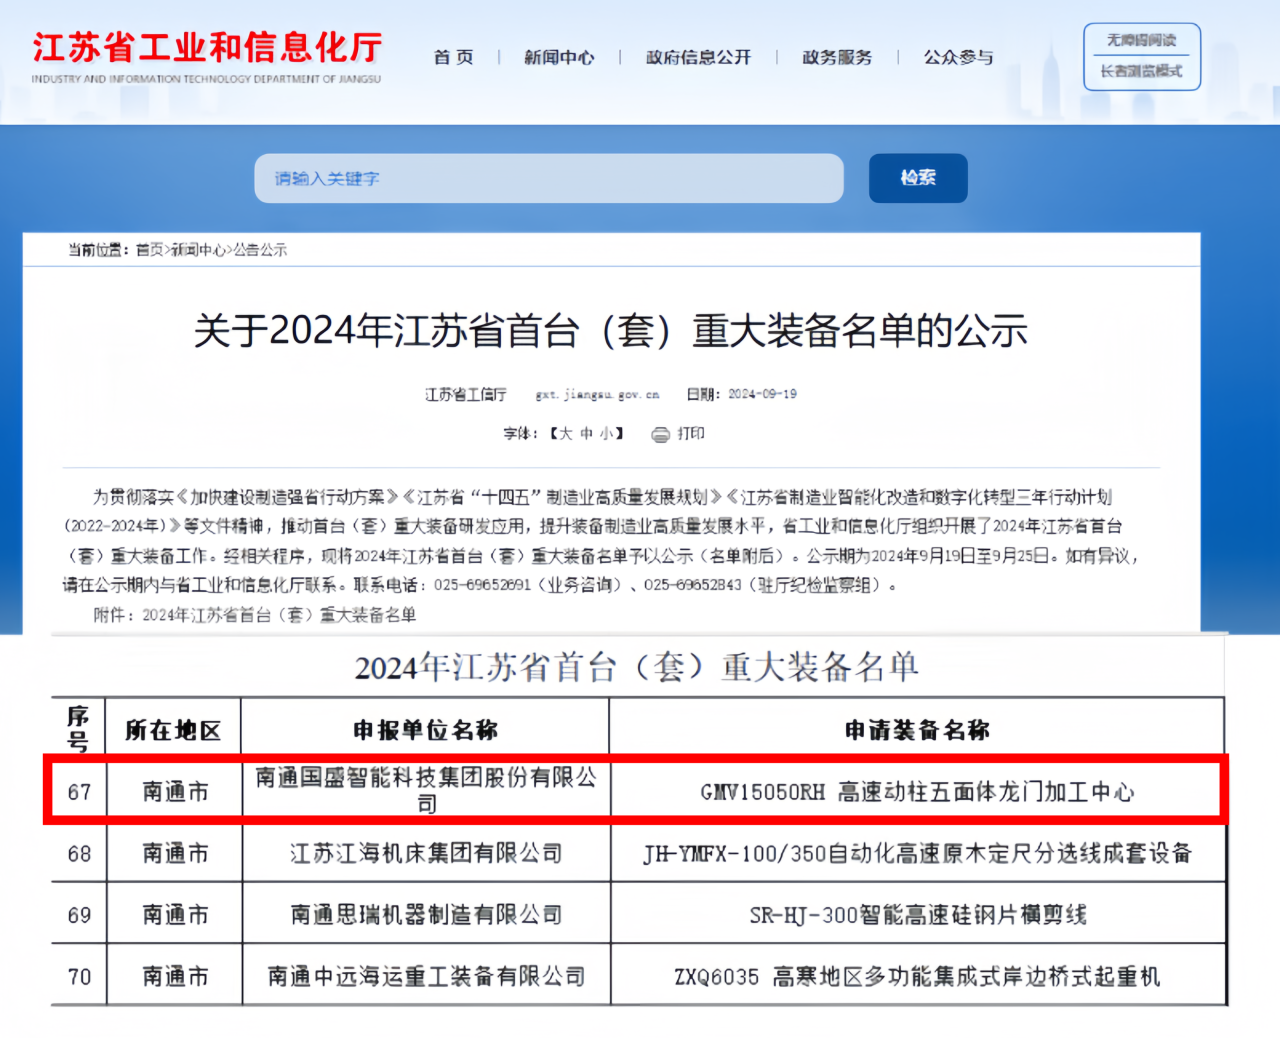The image size is (1280, 1038).
Task: Click the 申请装备名称 column header
Action: click(918, 731)
